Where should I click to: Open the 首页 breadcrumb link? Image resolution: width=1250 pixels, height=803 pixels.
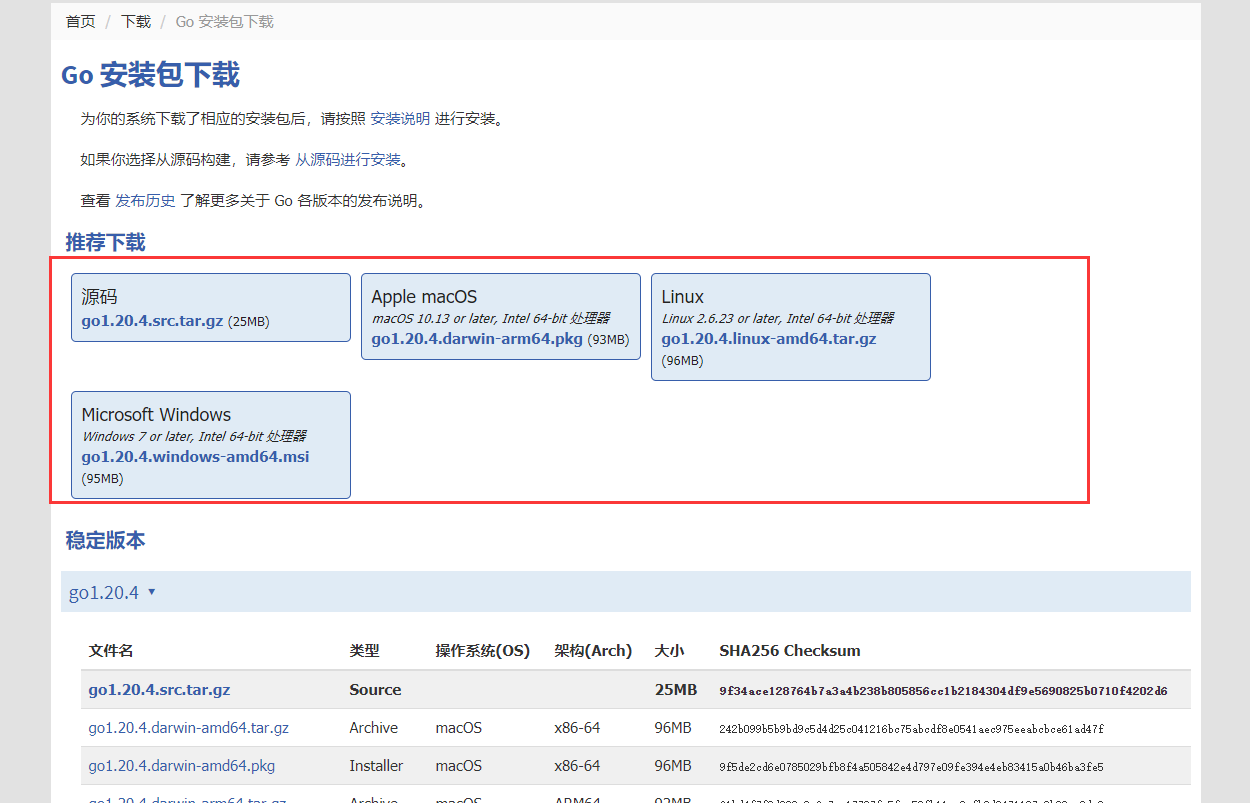click(x=81, y=21)
